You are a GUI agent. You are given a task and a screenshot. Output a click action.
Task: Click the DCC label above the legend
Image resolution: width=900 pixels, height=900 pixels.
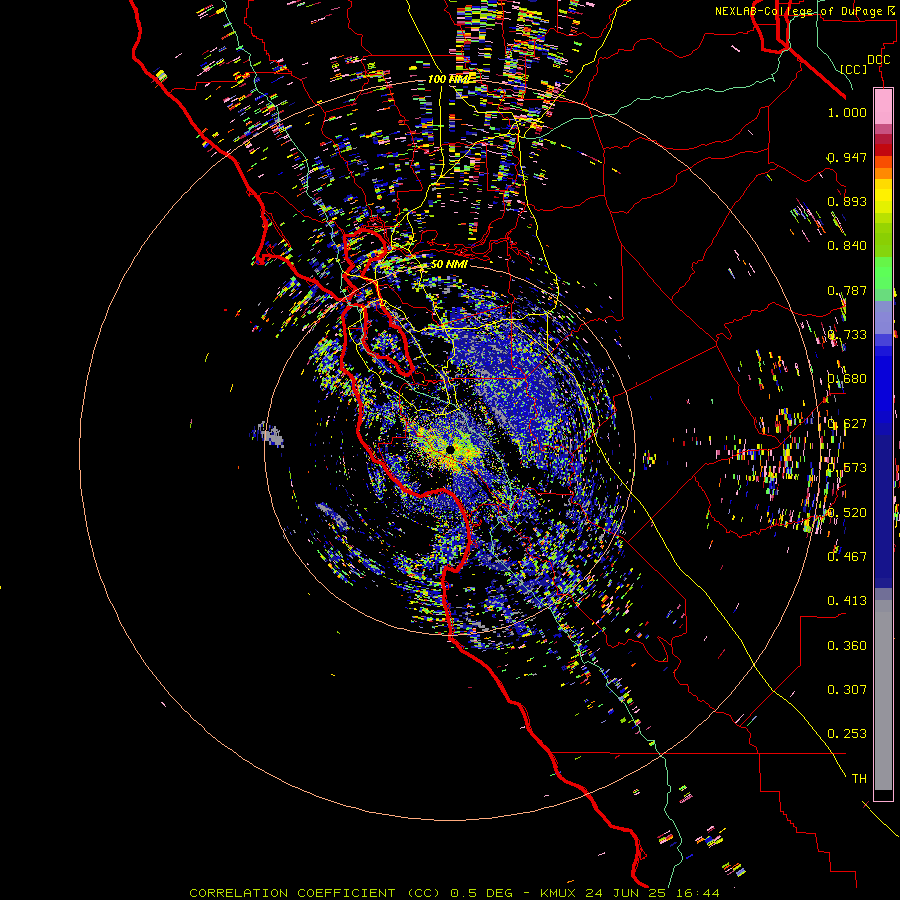(878, 60)
